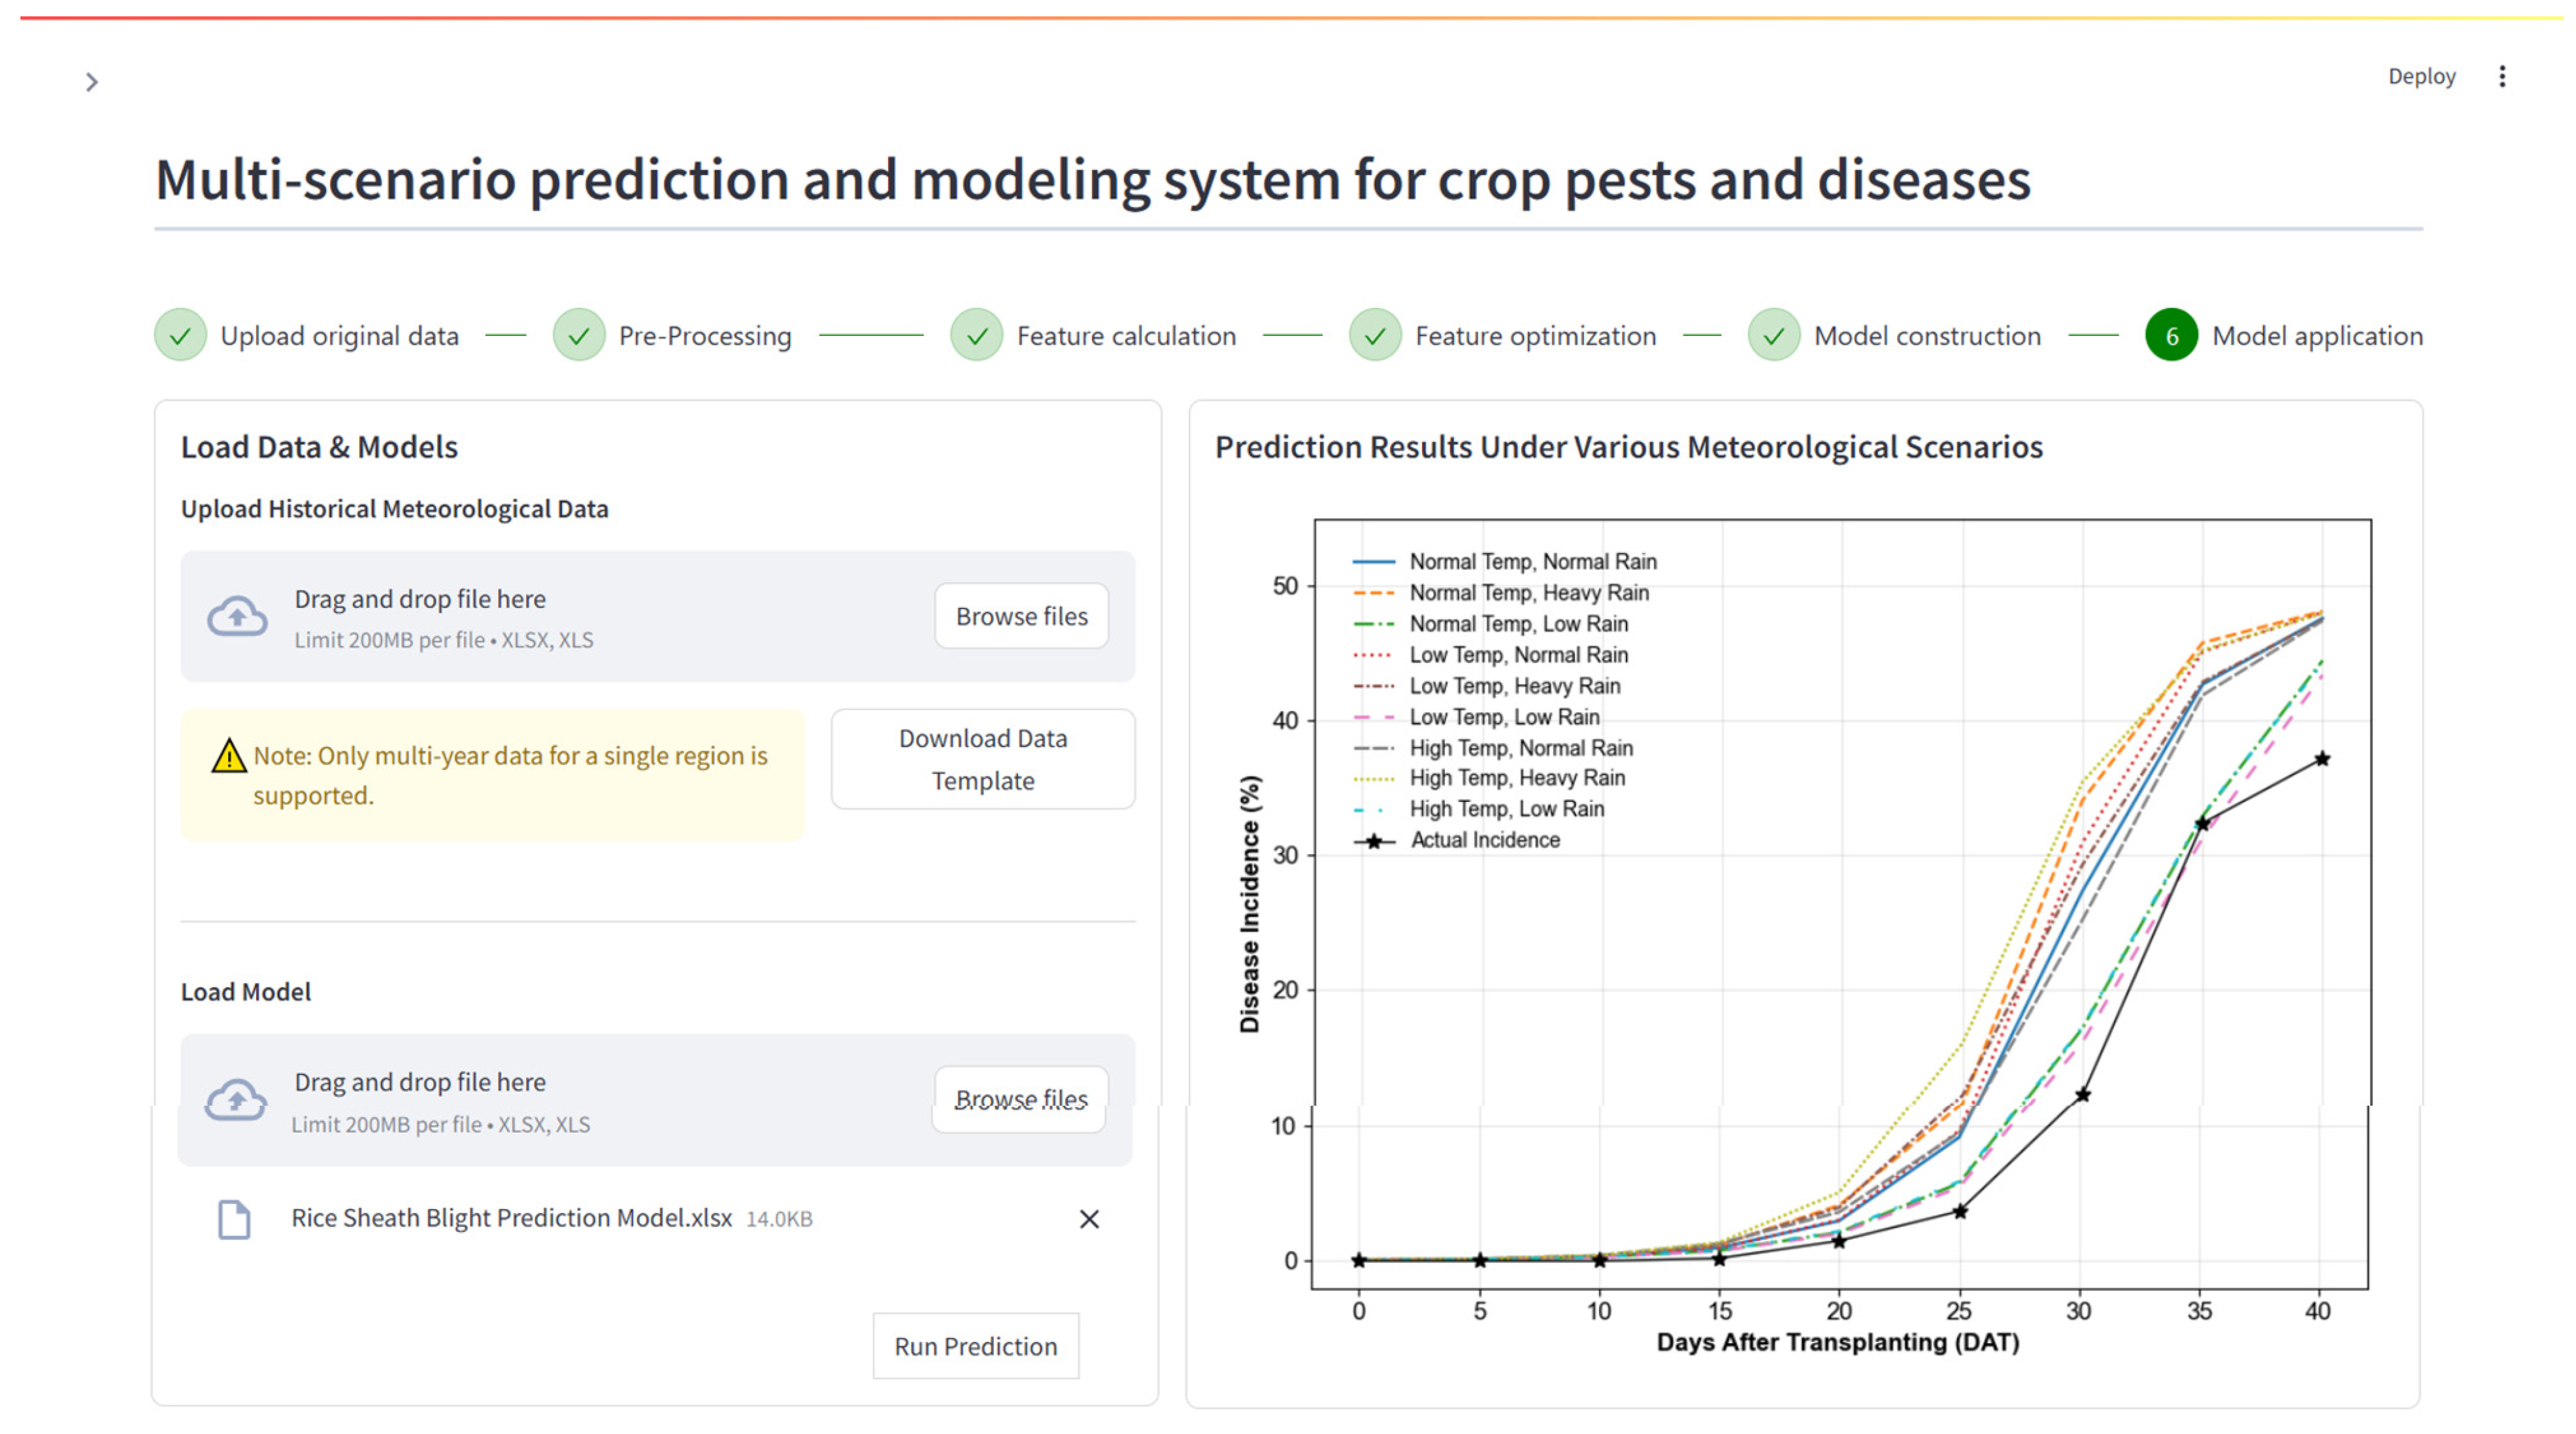The height and width of the screenshot is (1434, 2576).
Task: Click the Feature optimization checkmark icon
Action: [1375, 336]
